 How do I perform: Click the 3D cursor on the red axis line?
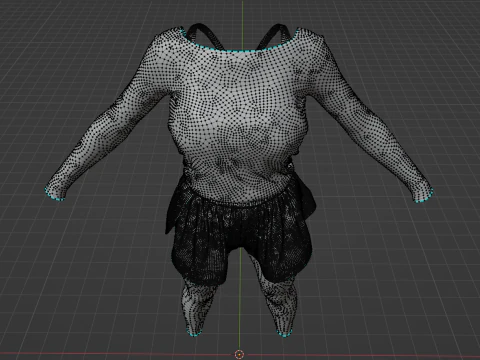(x=239, y=354)
